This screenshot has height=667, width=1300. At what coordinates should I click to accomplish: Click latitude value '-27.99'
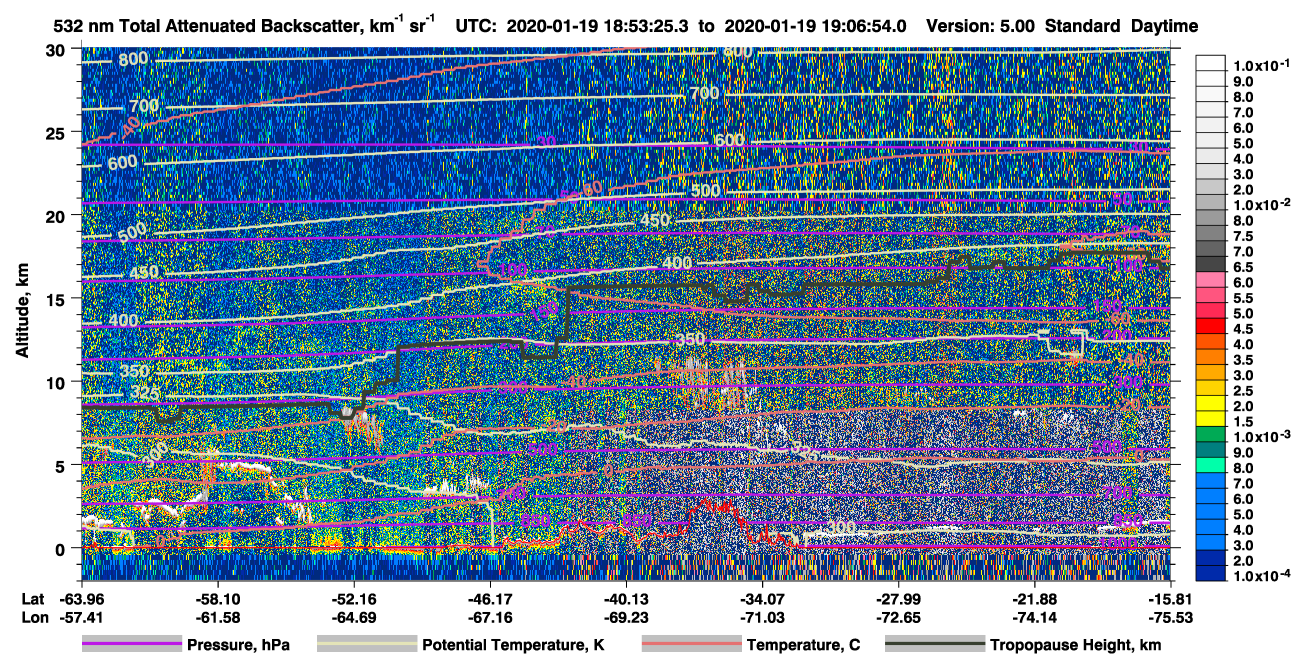pyautogui.click(x=898, y=598)
